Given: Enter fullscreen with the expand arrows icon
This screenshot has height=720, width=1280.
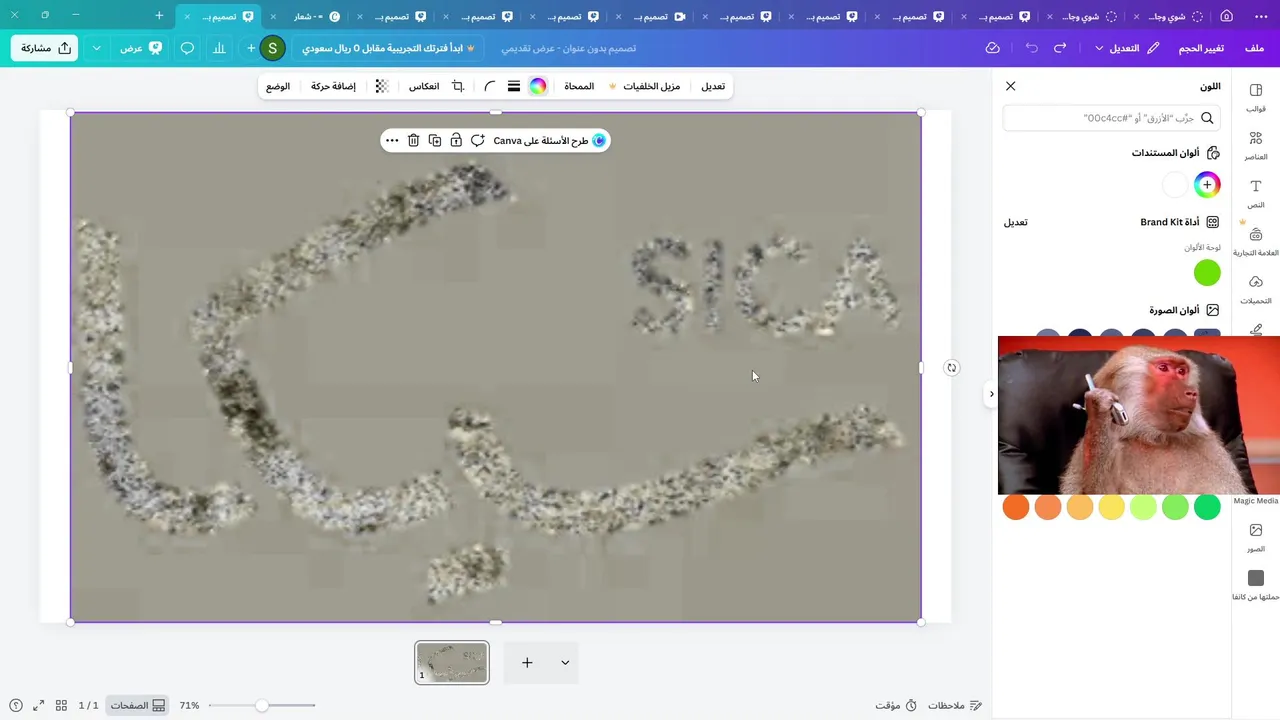Looking at the screenshot, I should [38, 705].
